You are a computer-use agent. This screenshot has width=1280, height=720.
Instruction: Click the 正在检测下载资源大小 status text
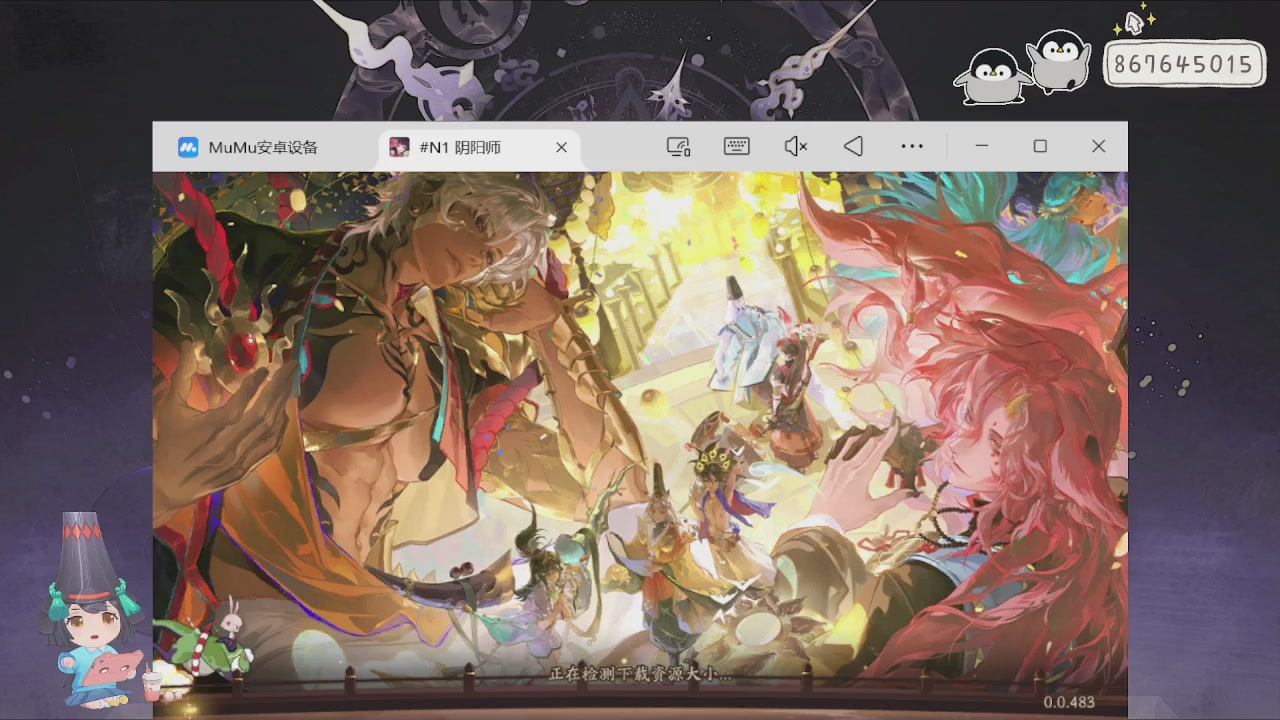tap(641, 674)
